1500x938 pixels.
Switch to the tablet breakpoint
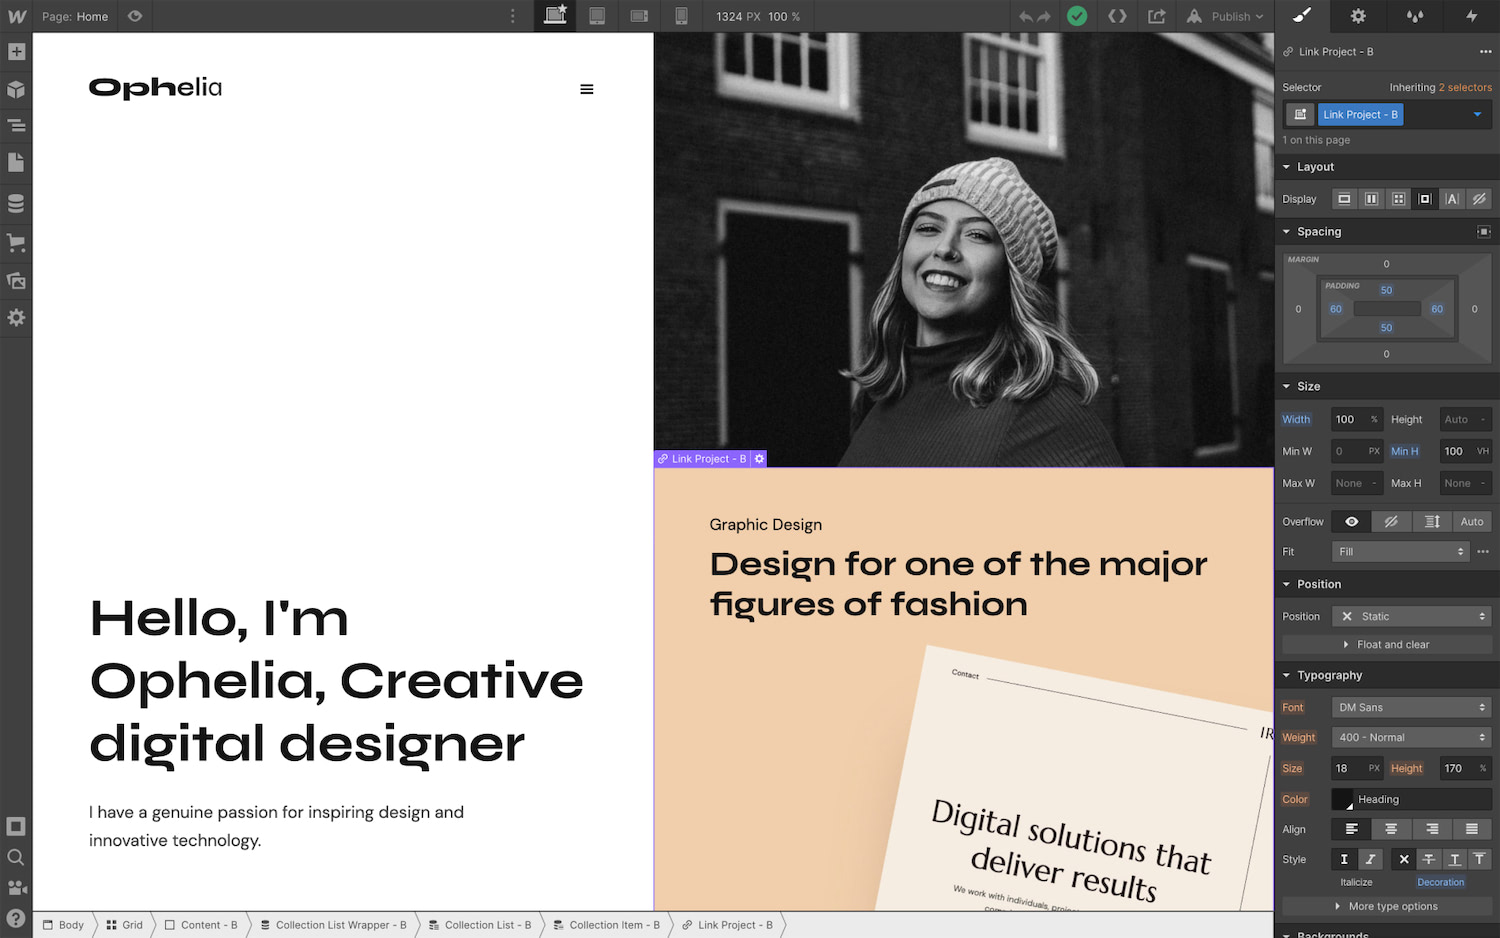pyautogui.click(x=597, y=16)
